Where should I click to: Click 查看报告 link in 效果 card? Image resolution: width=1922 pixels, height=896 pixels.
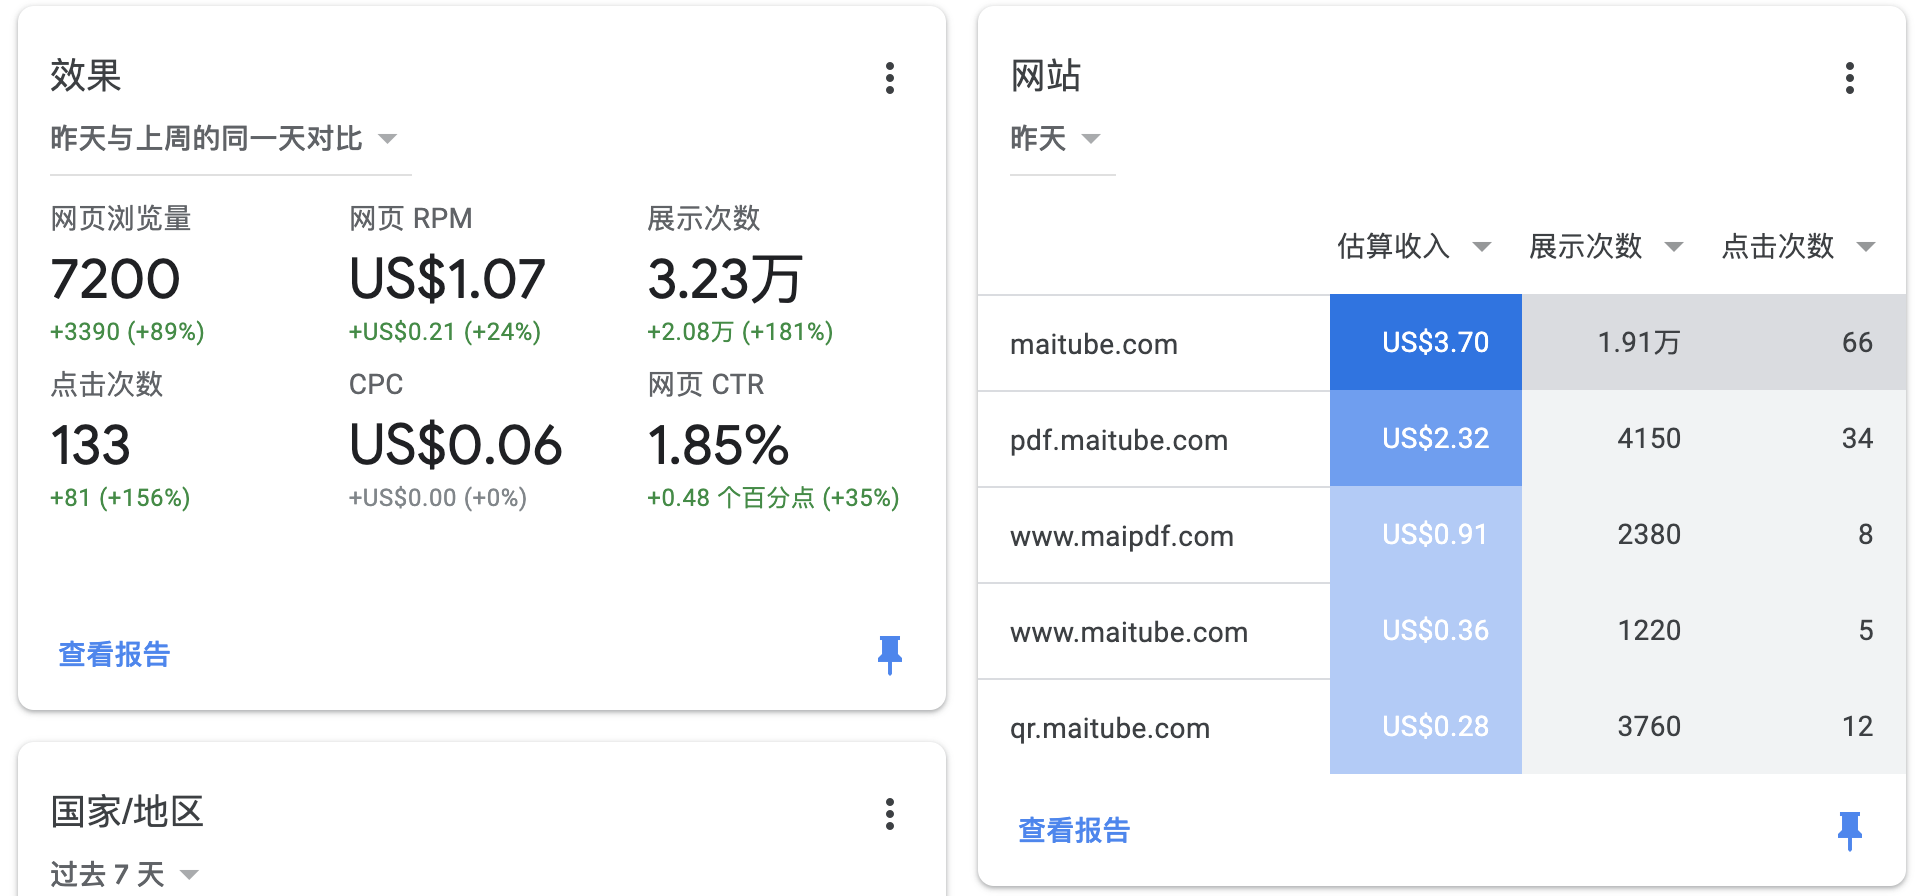coord(114,655)
